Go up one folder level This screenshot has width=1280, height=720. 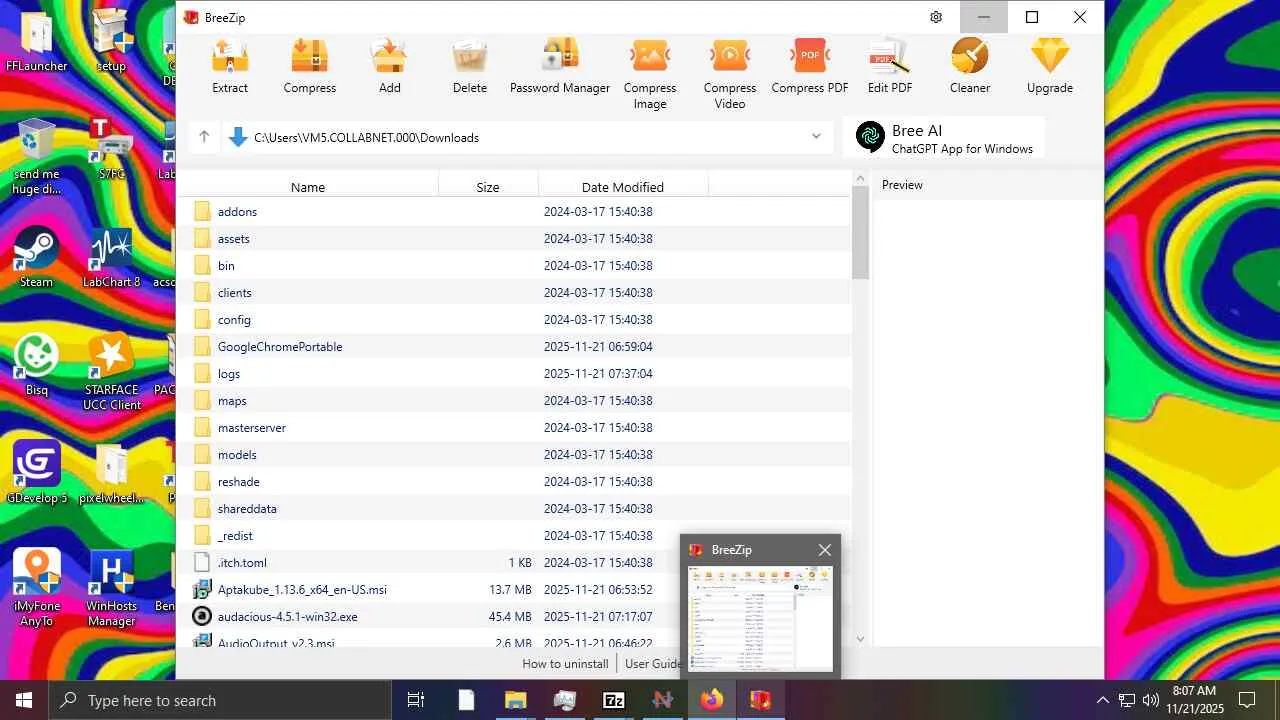point(204,137)
